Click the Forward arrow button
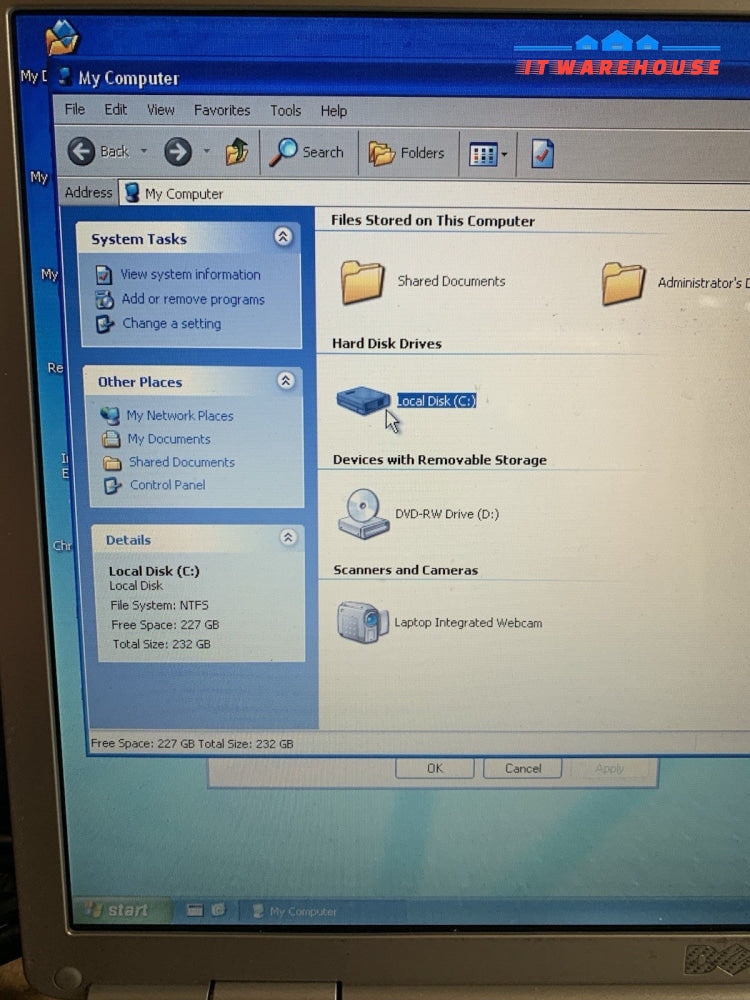Screen dimensions: 750x1000 point(178,152)
